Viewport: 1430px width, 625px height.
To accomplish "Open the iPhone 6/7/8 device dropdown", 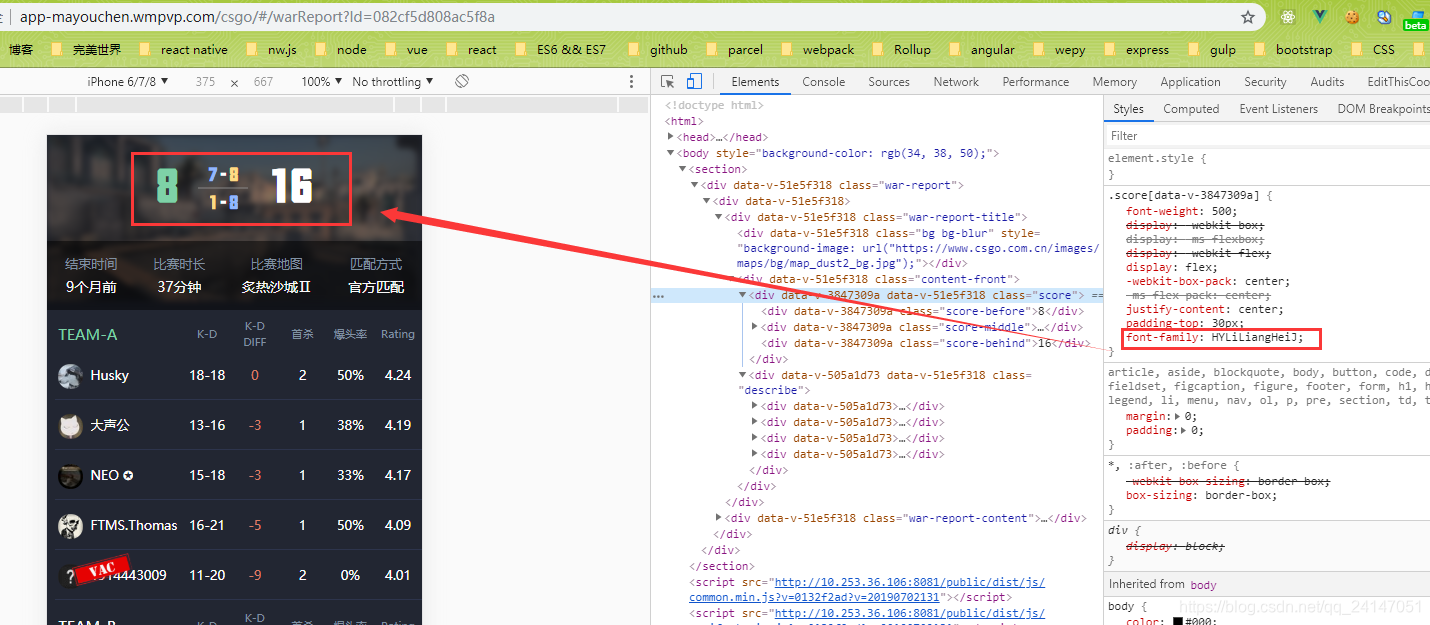I will (128, 82).
